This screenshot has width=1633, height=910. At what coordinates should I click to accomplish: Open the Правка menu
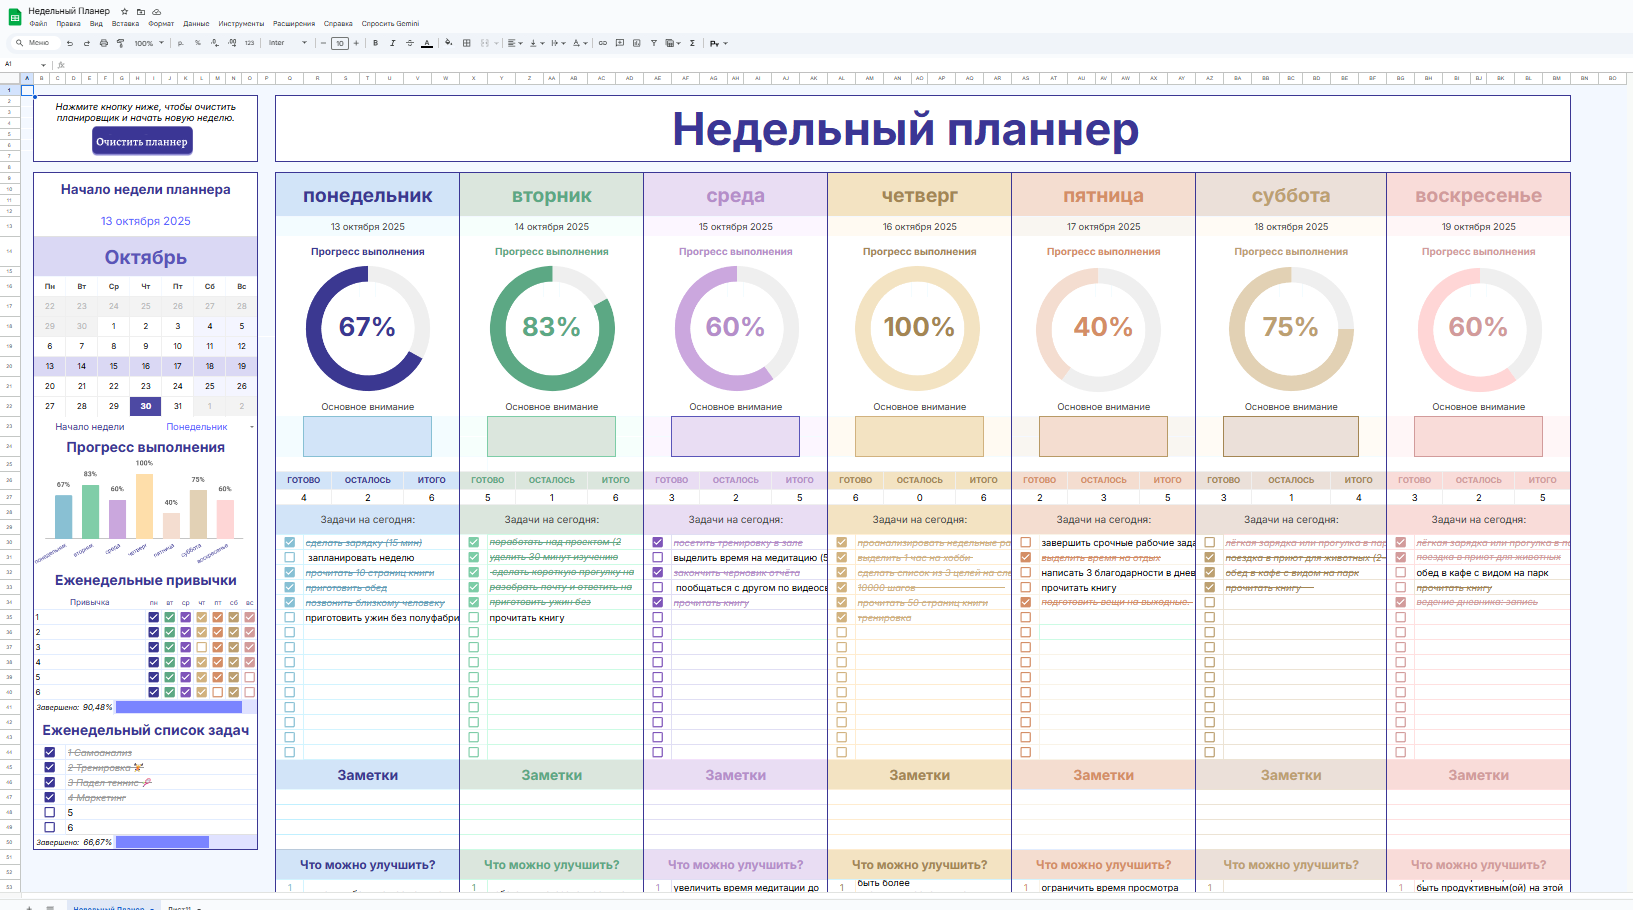click(69, 24)
